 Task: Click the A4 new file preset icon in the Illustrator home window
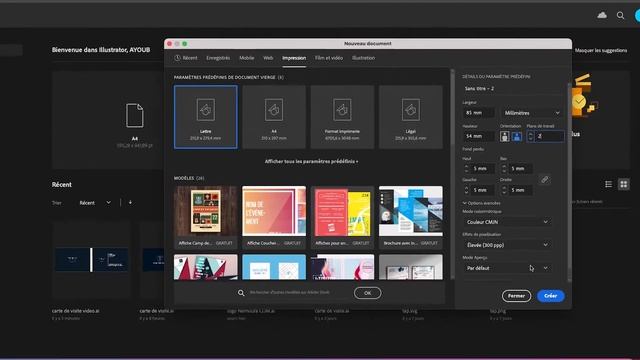coord(135,116)
